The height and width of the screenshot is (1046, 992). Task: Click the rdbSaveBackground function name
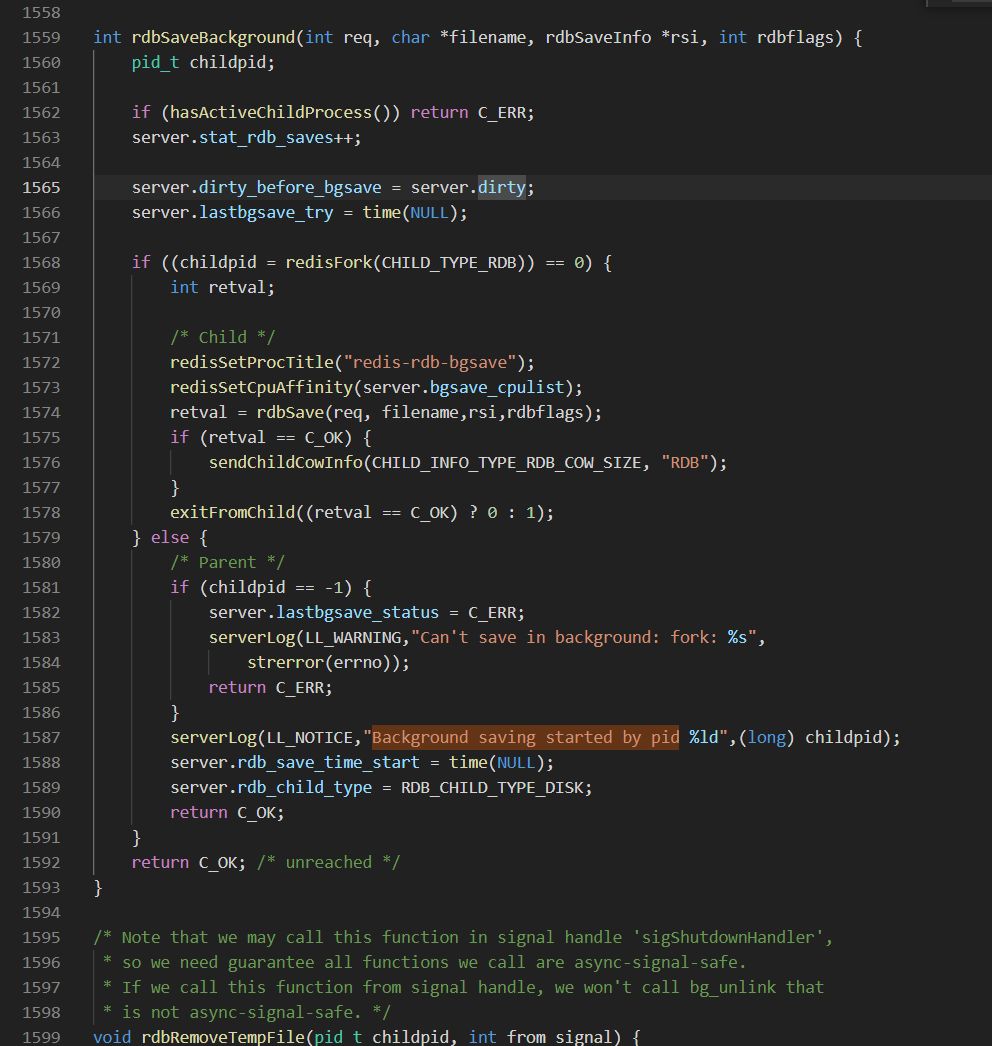click(x=213, y=37)
